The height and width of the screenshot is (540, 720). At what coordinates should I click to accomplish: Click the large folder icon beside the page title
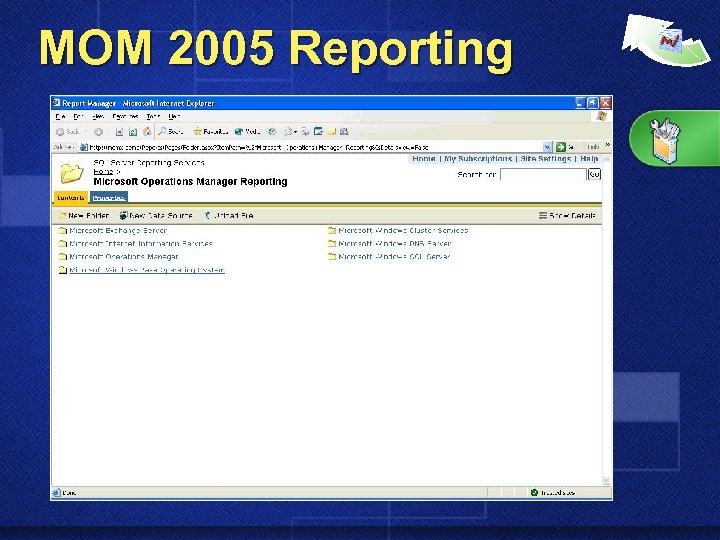coord(72,173)
